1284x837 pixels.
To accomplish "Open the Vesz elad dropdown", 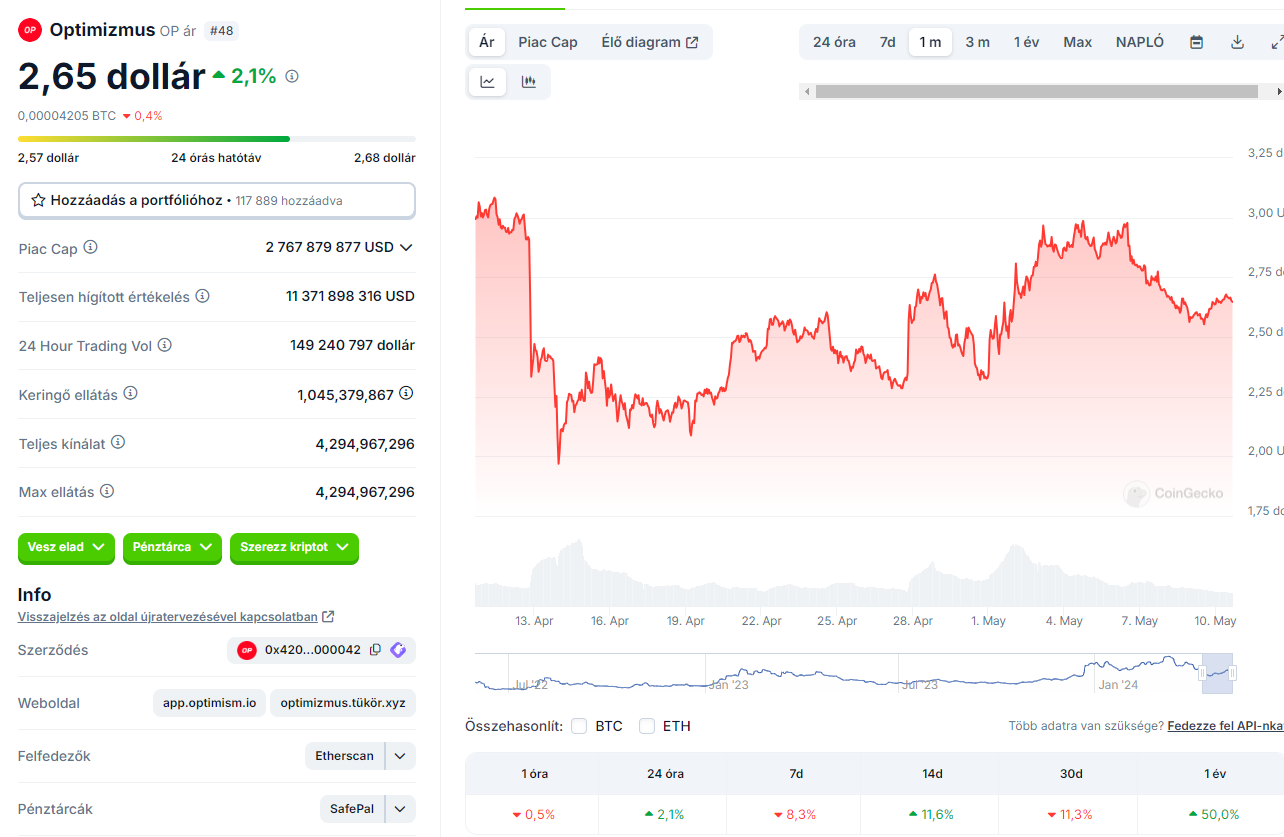I will pyautogui.click(x=66, y=548).
